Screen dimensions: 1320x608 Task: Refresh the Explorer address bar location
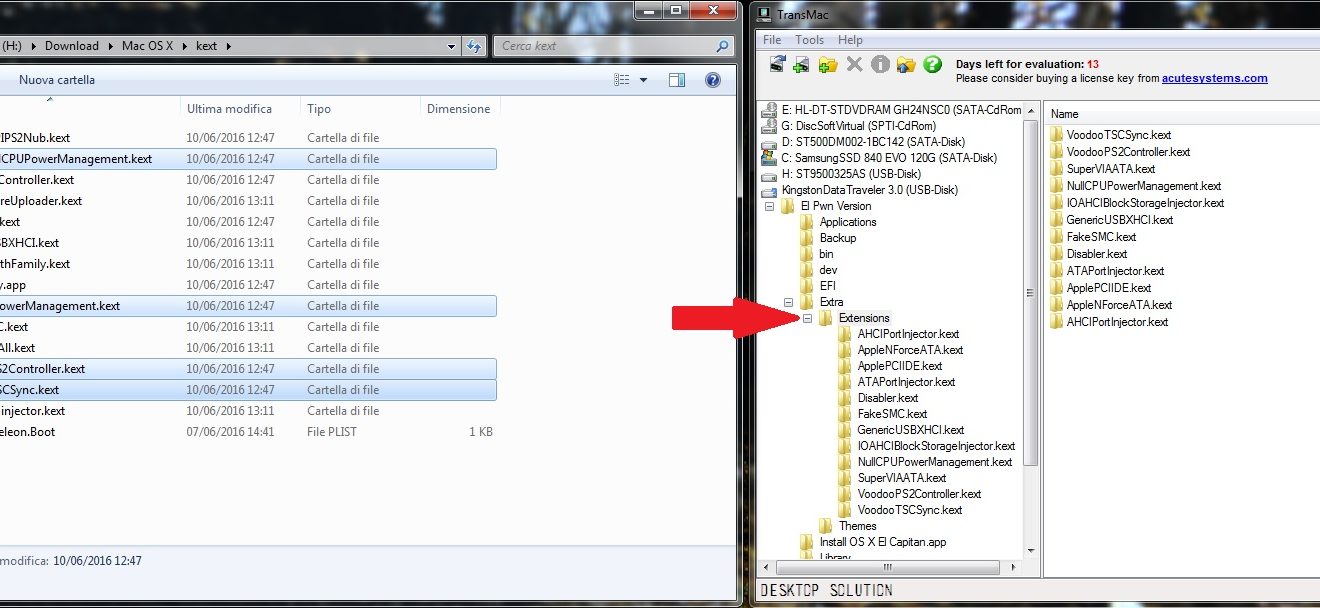coord(473,46)
